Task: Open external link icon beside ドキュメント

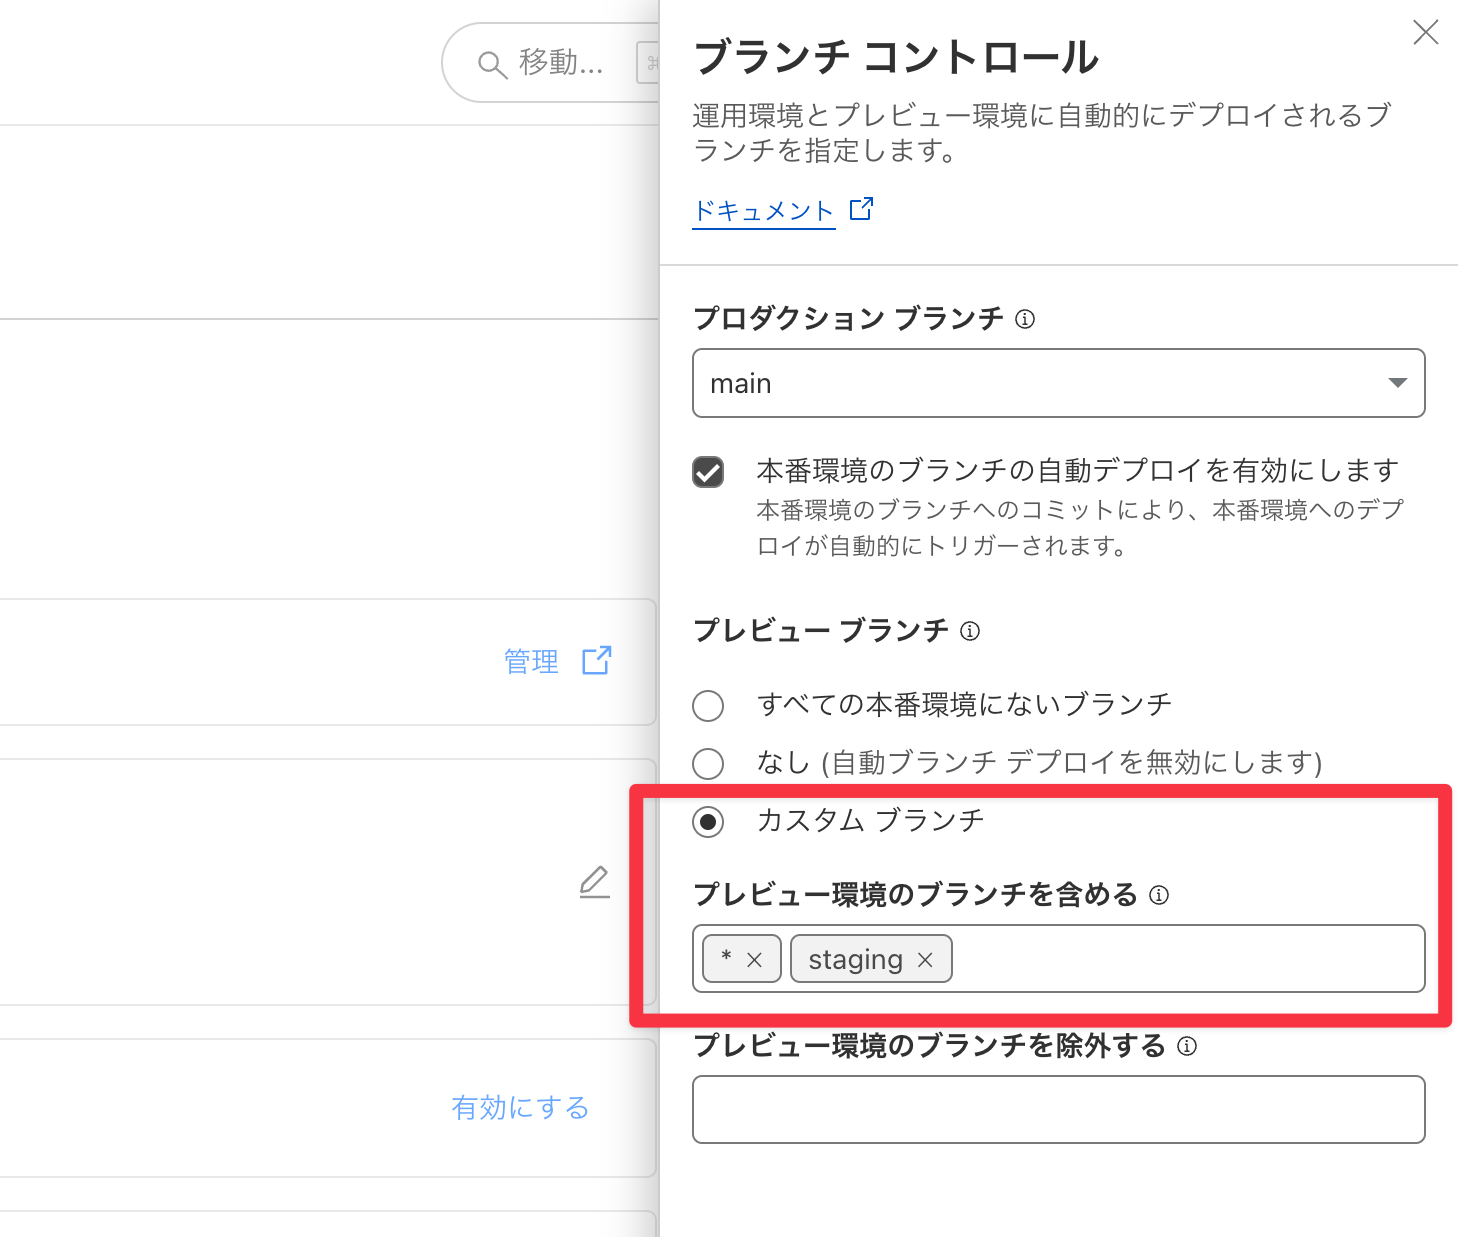Action: click(x=861, y=209)
